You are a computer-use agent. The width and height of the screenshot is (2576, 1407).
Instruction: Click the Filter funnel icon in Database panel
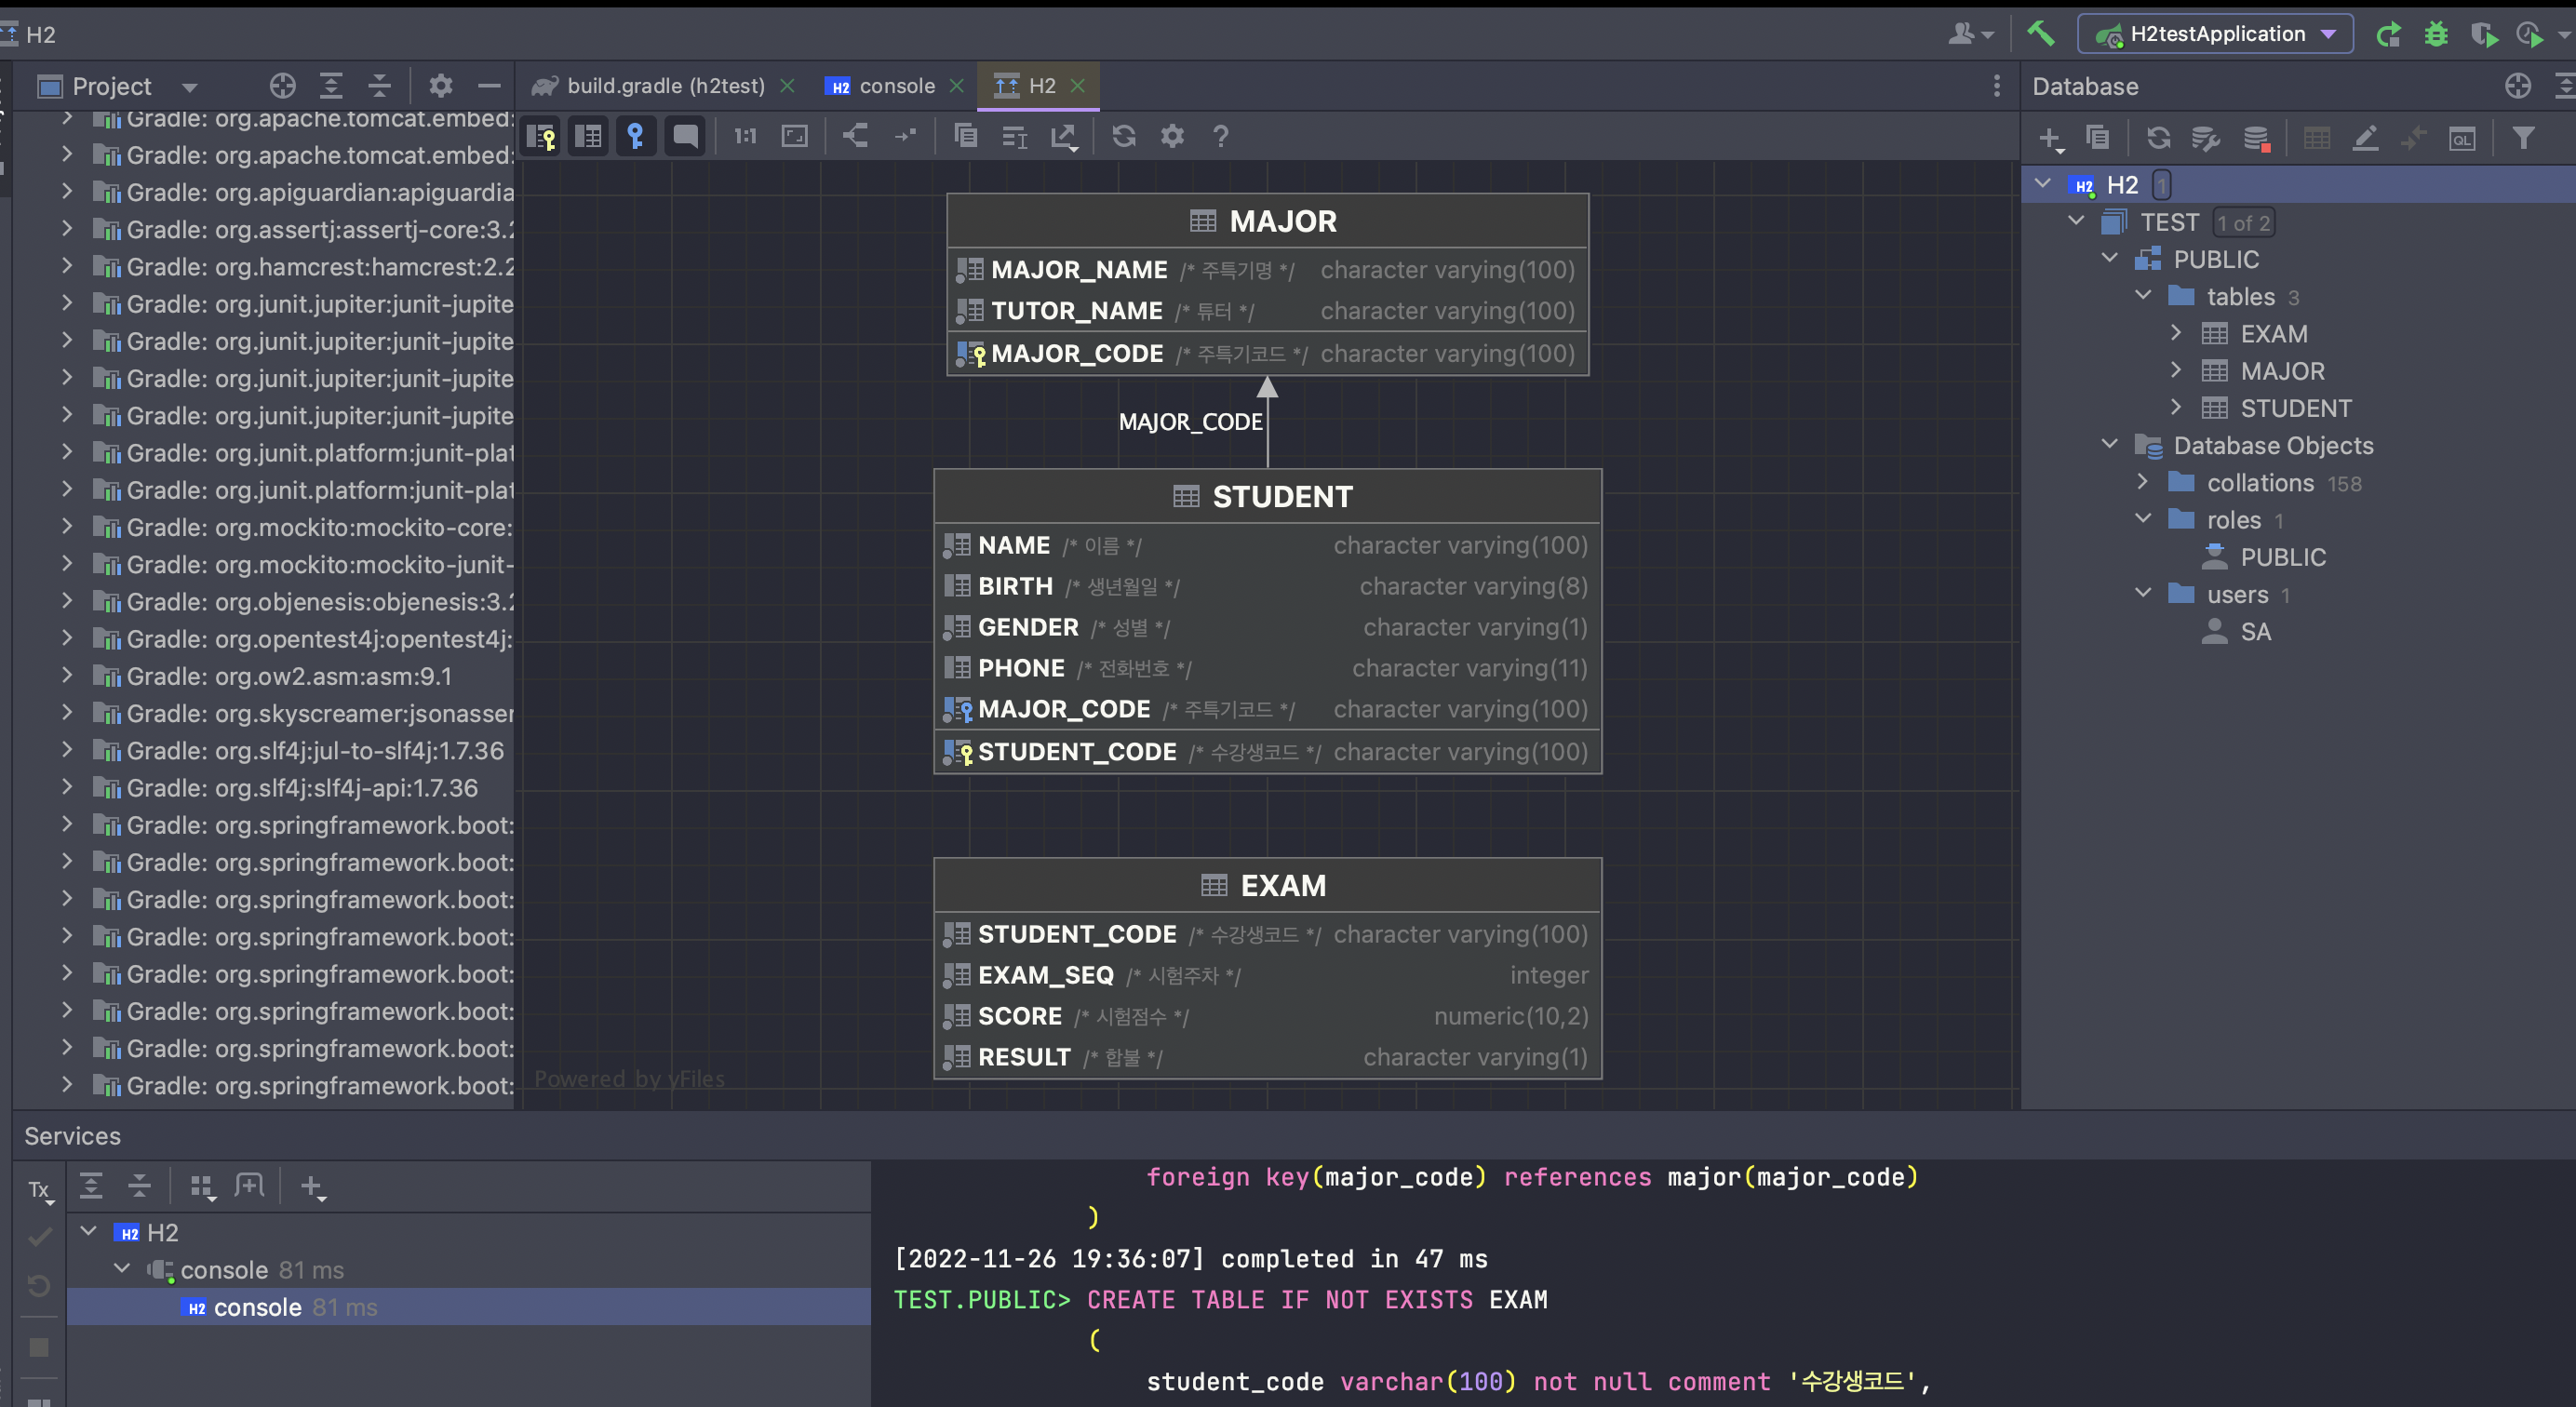(x=2523, y=139)
